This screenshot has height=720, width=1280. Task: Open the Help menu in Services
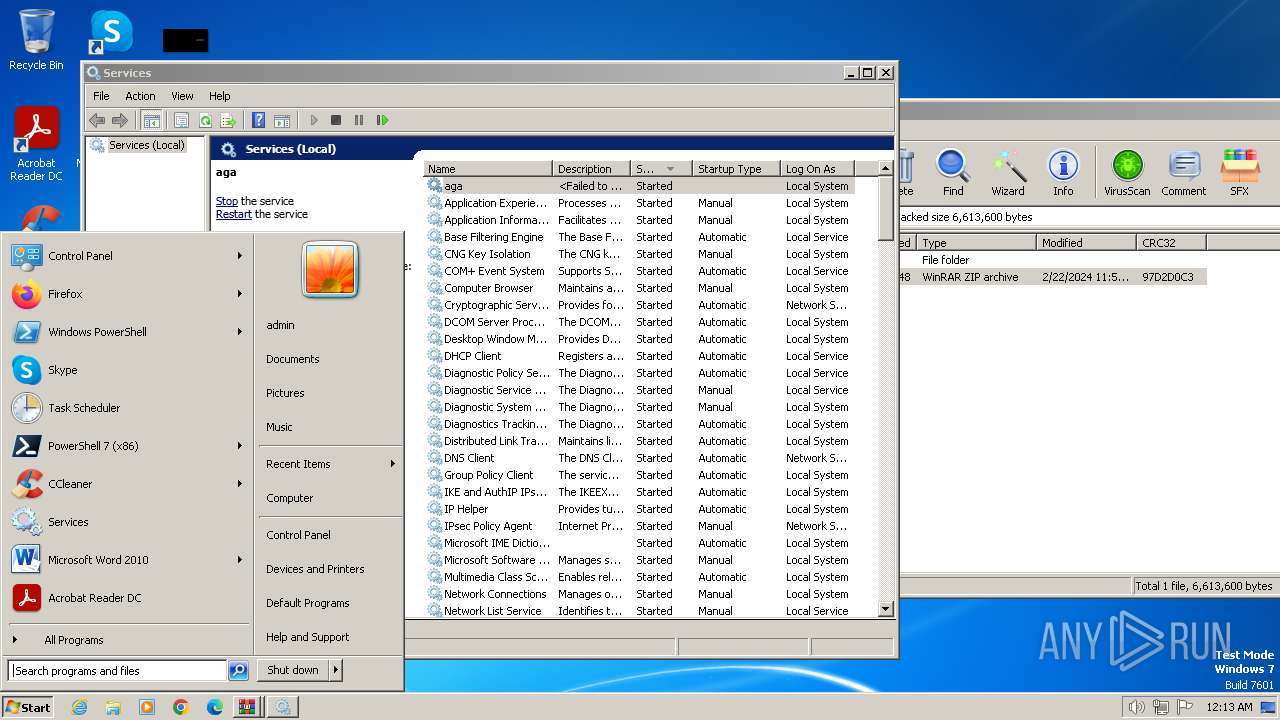(x=219, y=96)
